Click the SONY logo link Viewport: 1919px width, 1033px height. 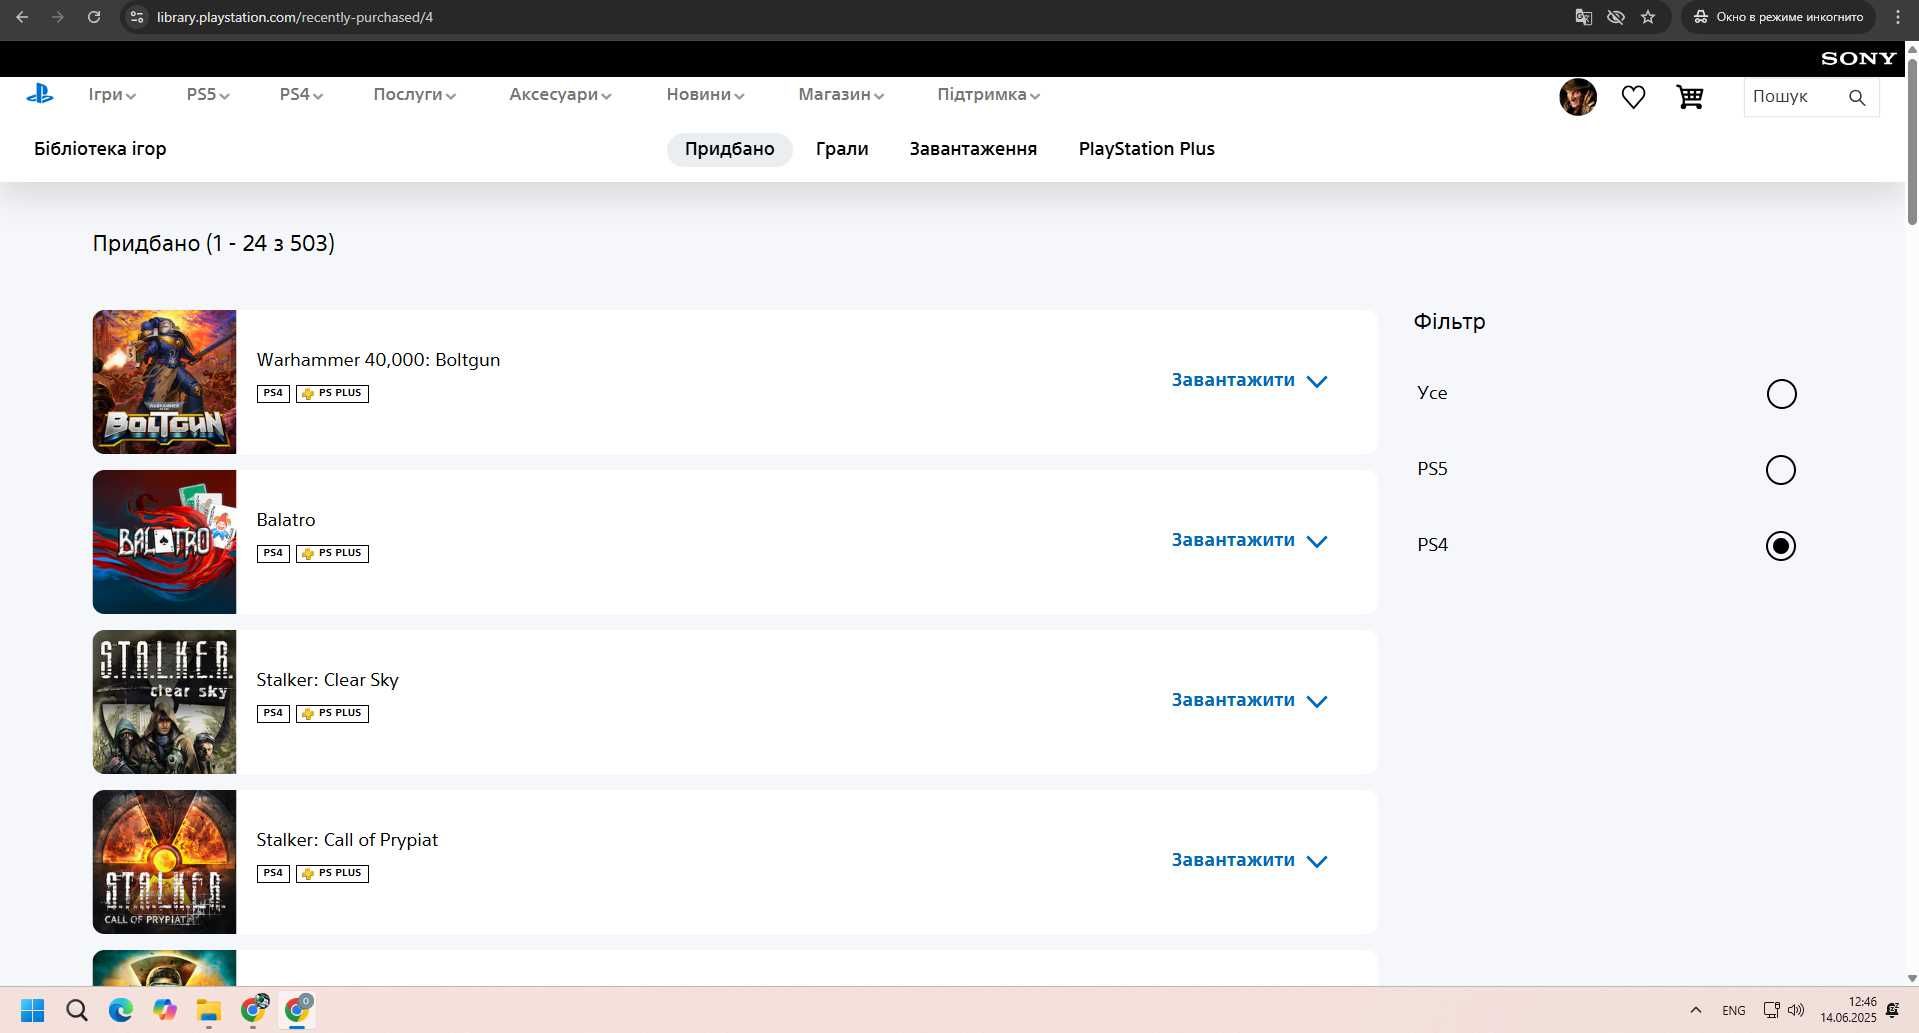point(1858,58)
